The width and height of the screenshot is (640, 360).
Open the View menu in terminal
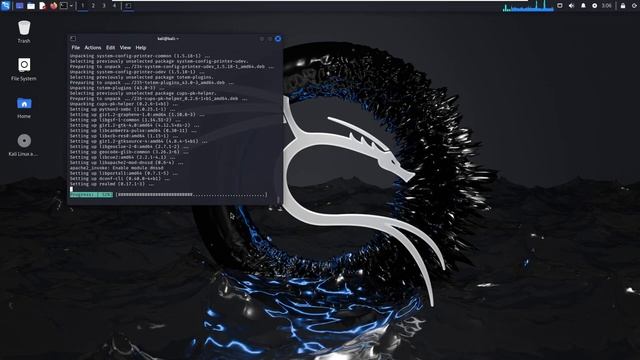click(125, 48)
